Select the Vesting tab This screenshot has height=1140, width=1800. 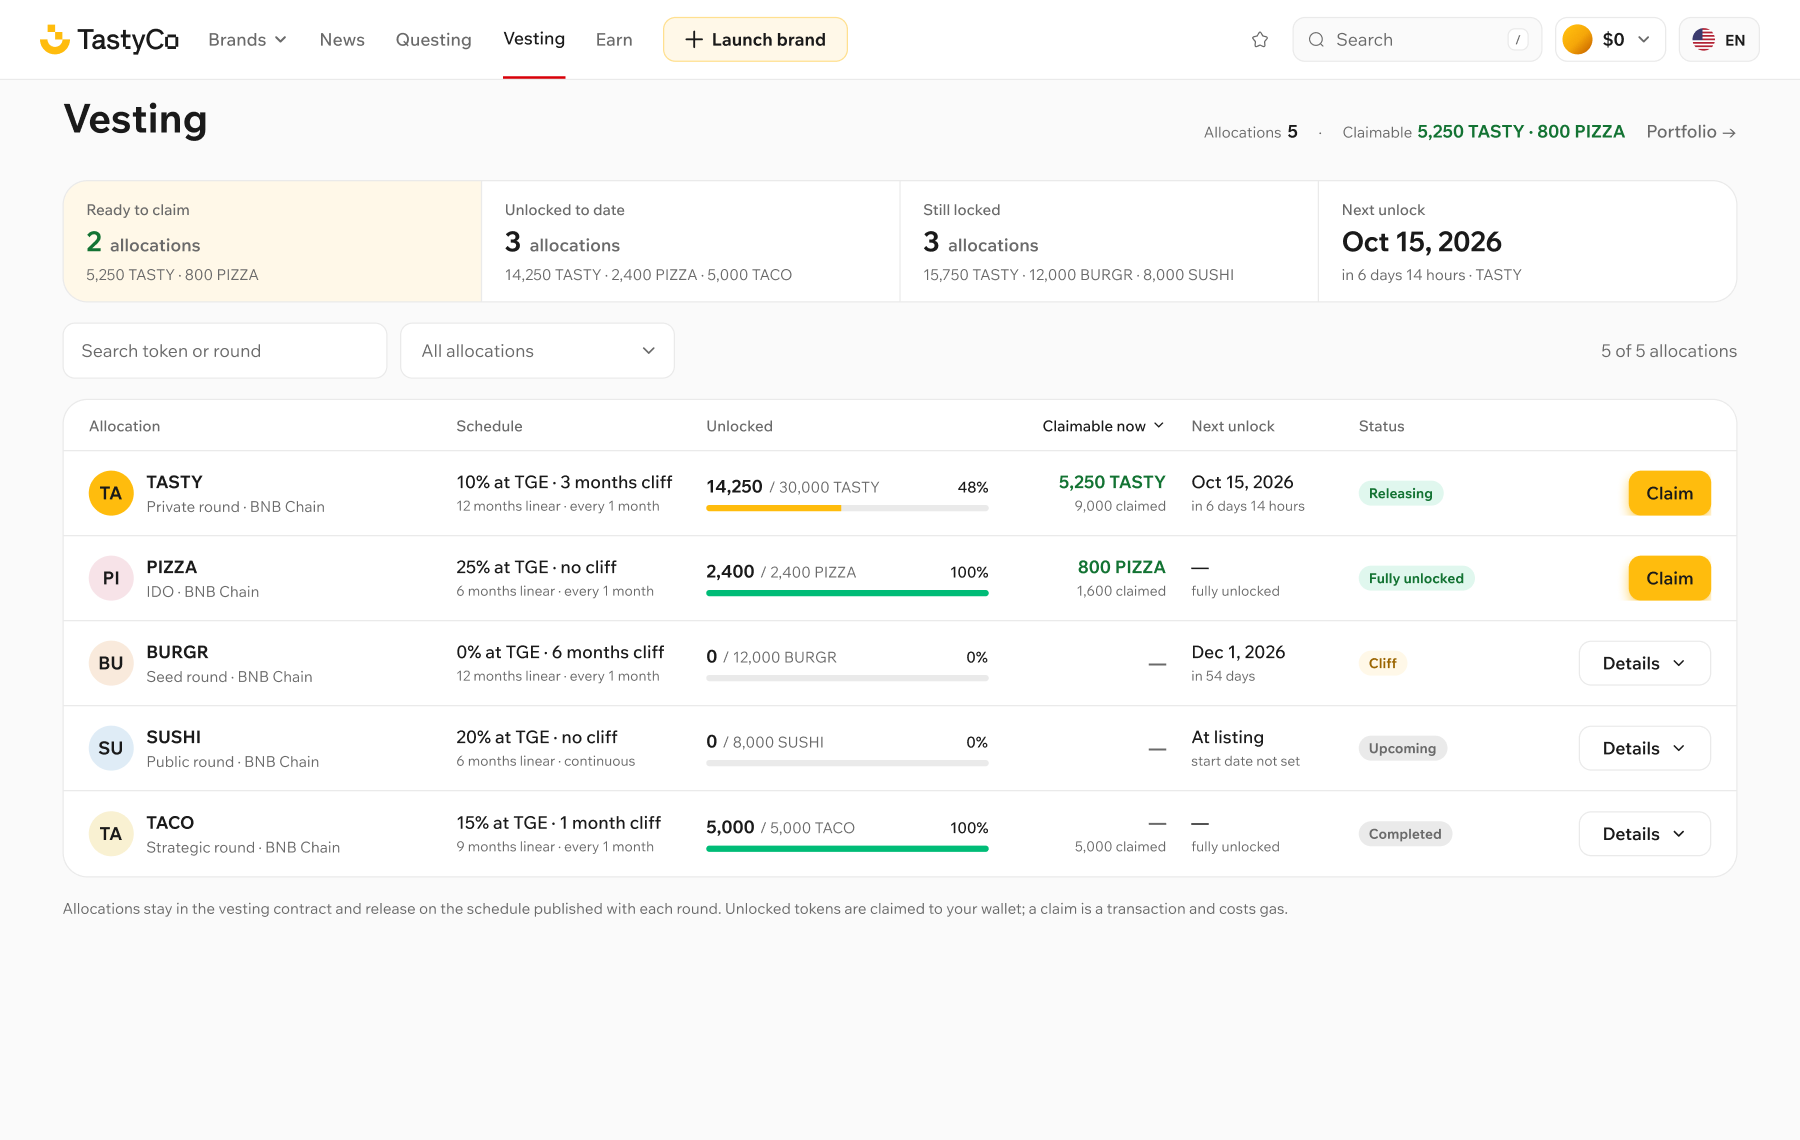(534, 39)
